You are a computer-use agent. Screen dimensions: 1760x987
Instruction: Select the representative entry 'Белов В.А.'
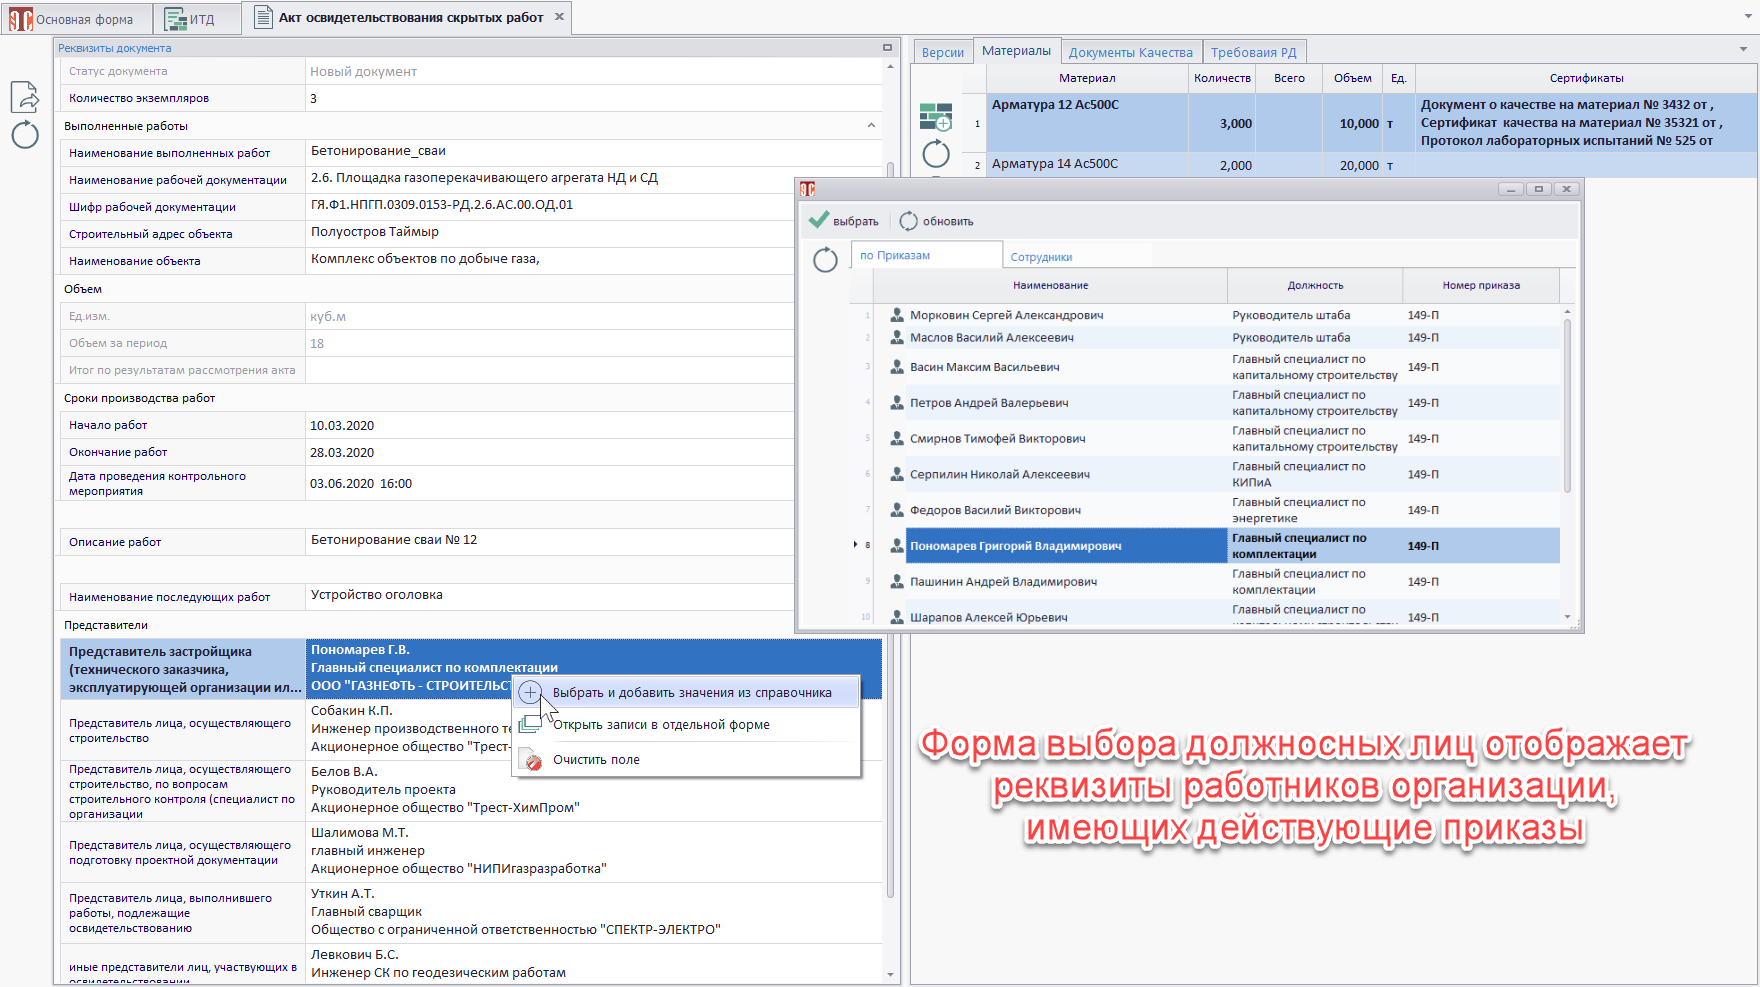click(x=594, y=790)
